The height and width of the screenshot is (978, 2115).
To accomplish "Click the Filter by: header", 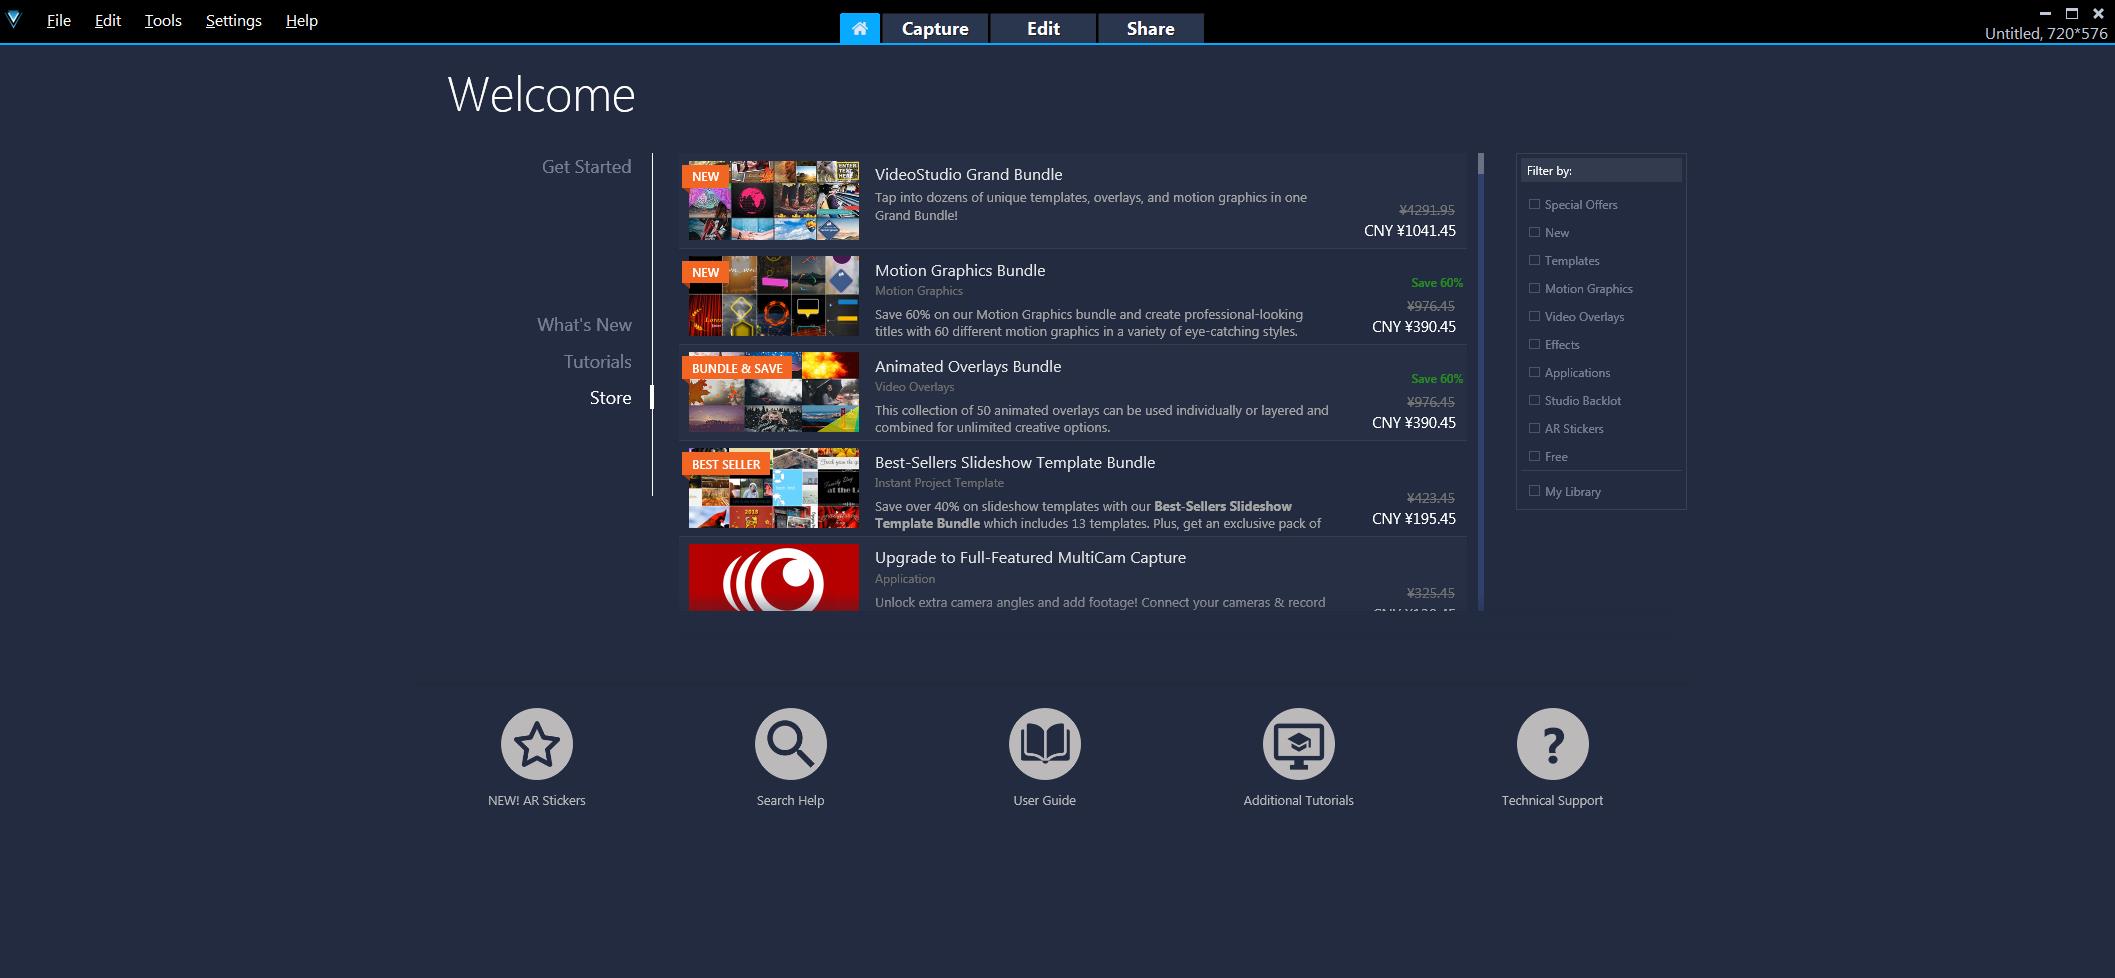I will pyautogui.click(x=1601, y=171).
